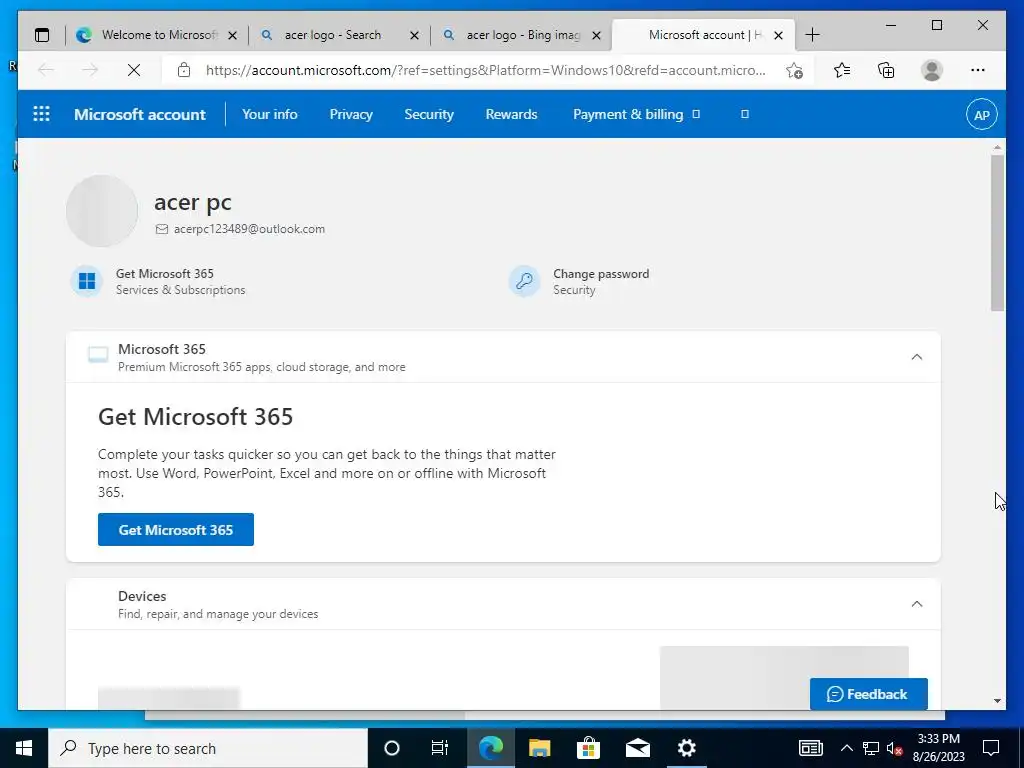Image resolution: width=1024 pixels, height=768 pixels.
Task: Open a new browser tab
Action: (812, 35)
